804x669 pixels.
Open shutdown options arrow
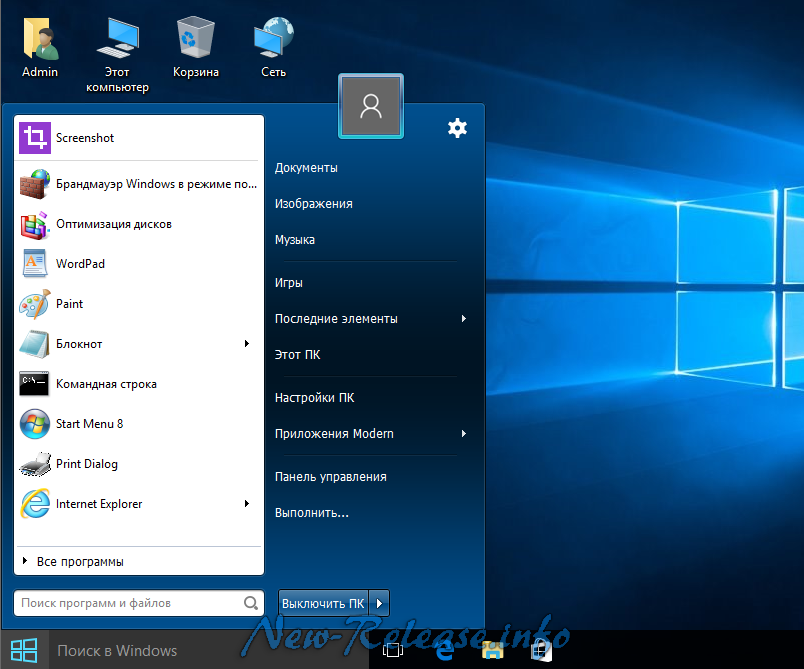(379, 603)
